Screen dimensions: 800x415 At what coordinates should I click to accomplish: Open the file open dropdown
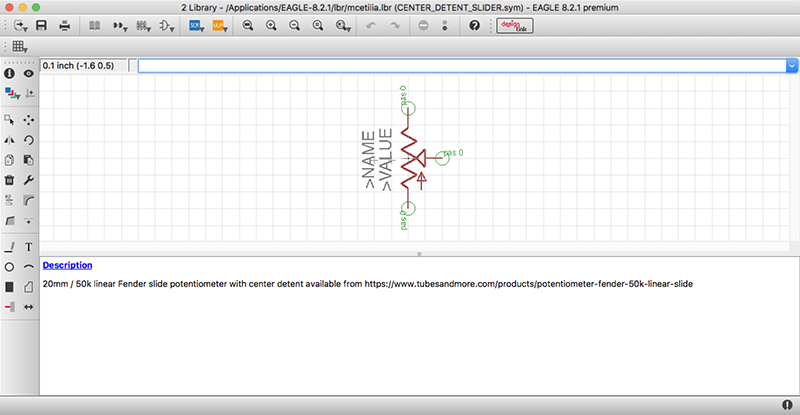pos(20,26)
